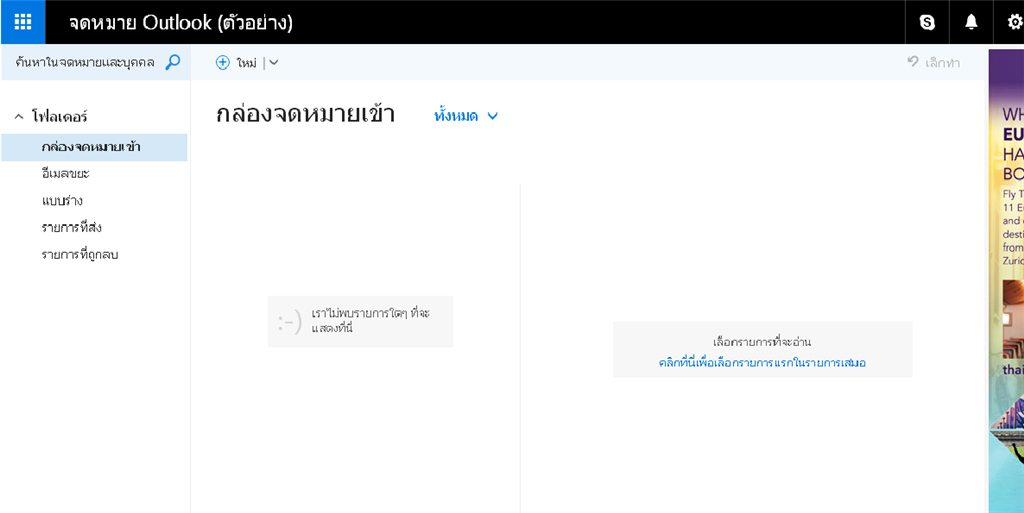Image resolution: width=1024 pixels, height=513 pixels.
Task: Click the undo arrow icon
Action: pyautogui.click(x=913, y=62)
